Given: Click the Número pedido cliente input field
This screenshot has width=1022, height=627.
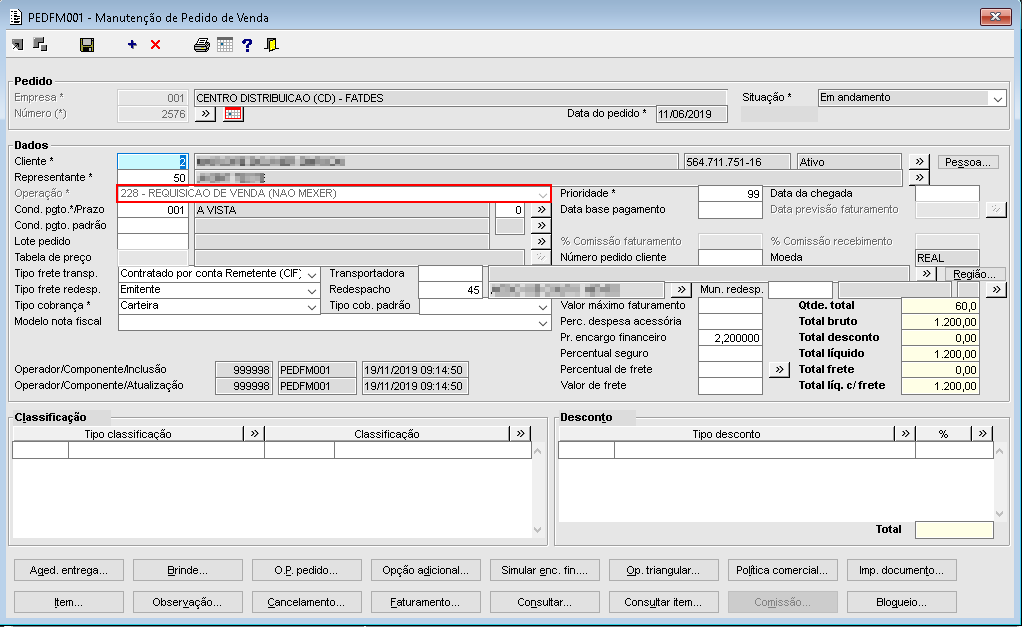Looking at the screenshot, I should coord(730,257).
